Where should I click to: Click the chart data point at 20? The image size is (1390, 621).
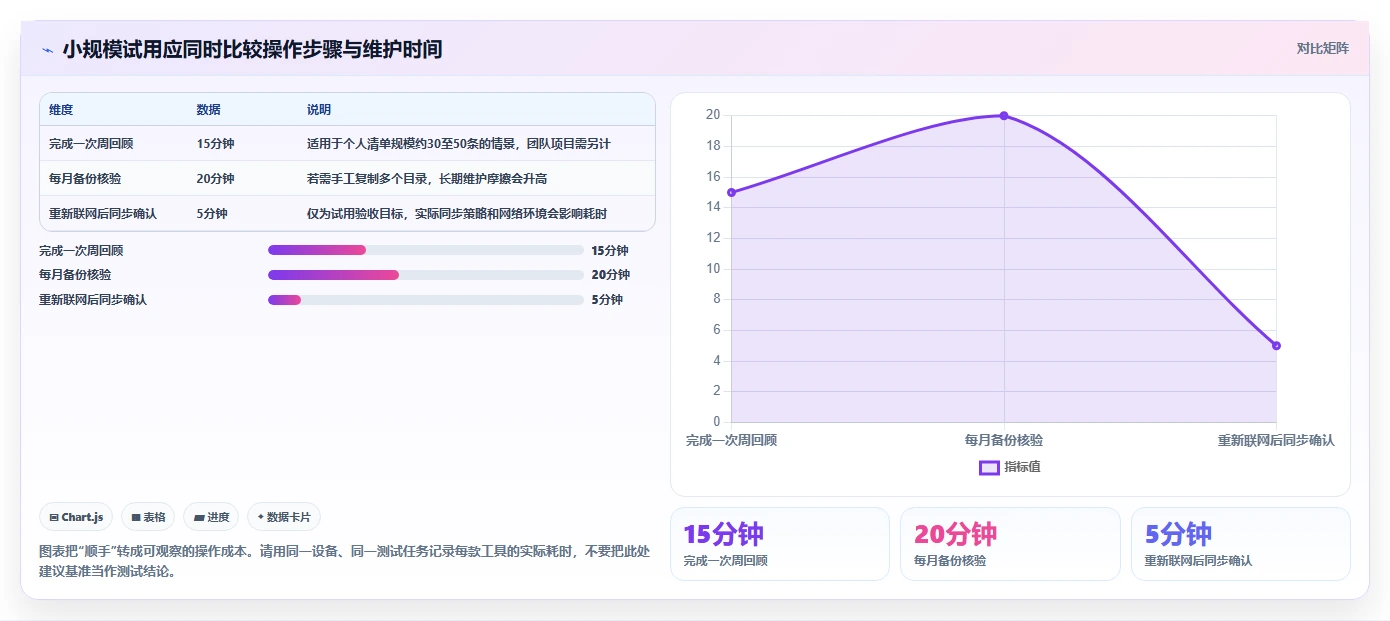point(1004,116)
